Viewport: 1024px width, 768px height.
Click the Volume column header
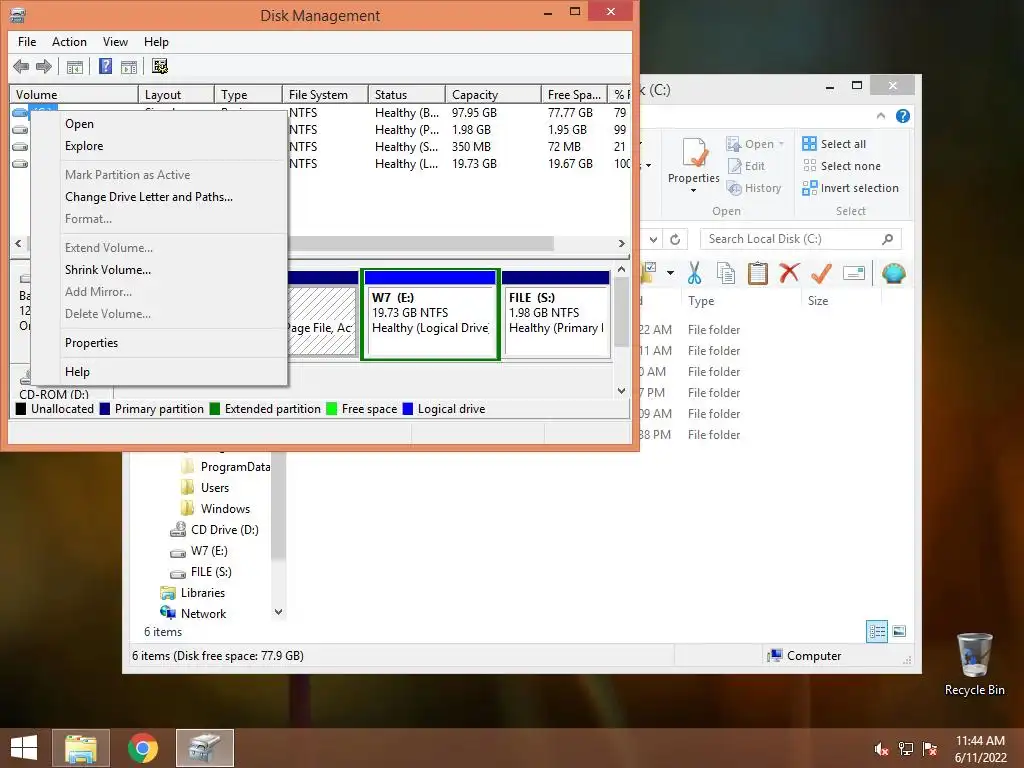pos(74,95)
